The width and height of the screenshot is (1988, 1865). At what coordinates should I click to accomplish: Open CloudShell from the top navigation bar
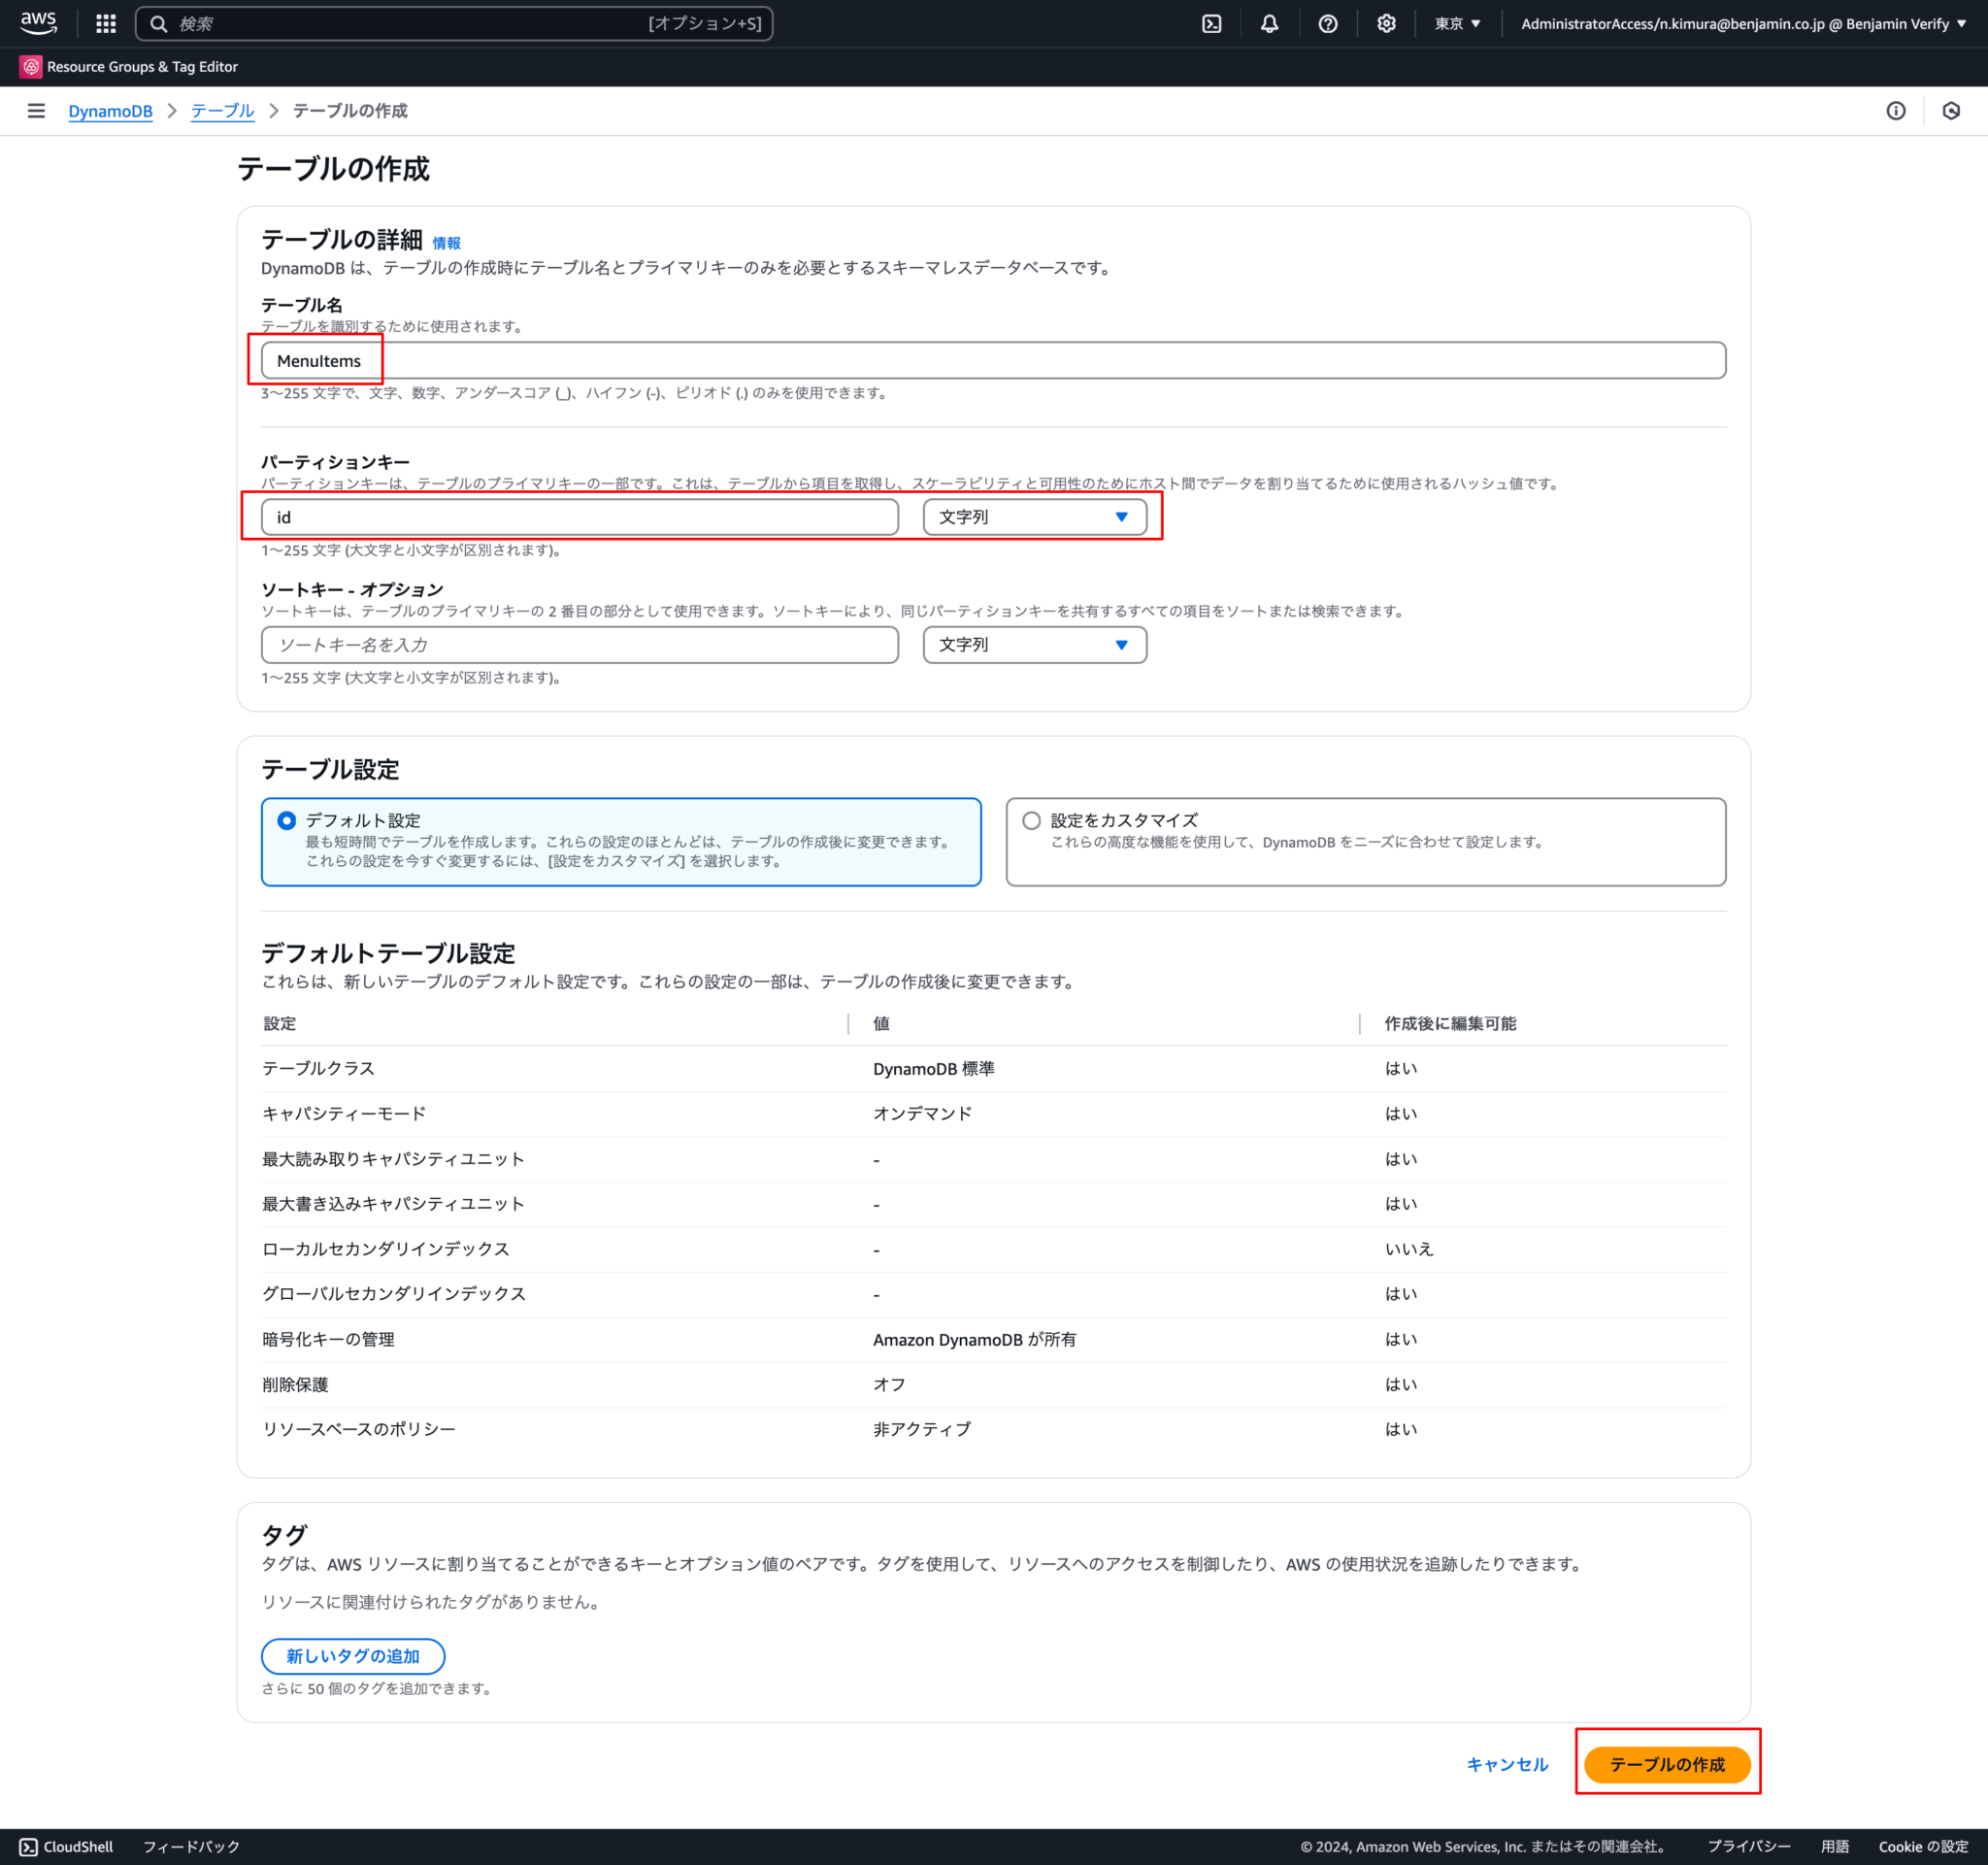pyautogui.click(x=1211, y=23)
